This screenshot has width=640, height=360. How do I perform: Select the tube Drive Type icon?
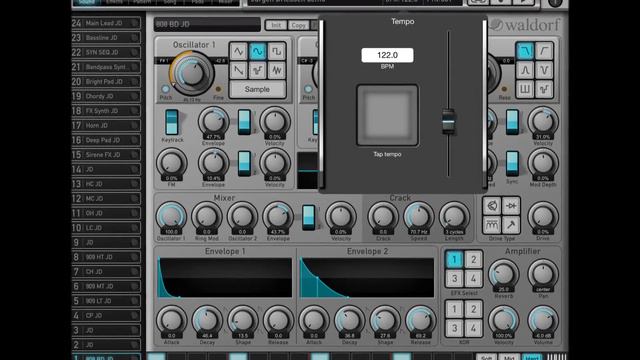tap(492, 206)
